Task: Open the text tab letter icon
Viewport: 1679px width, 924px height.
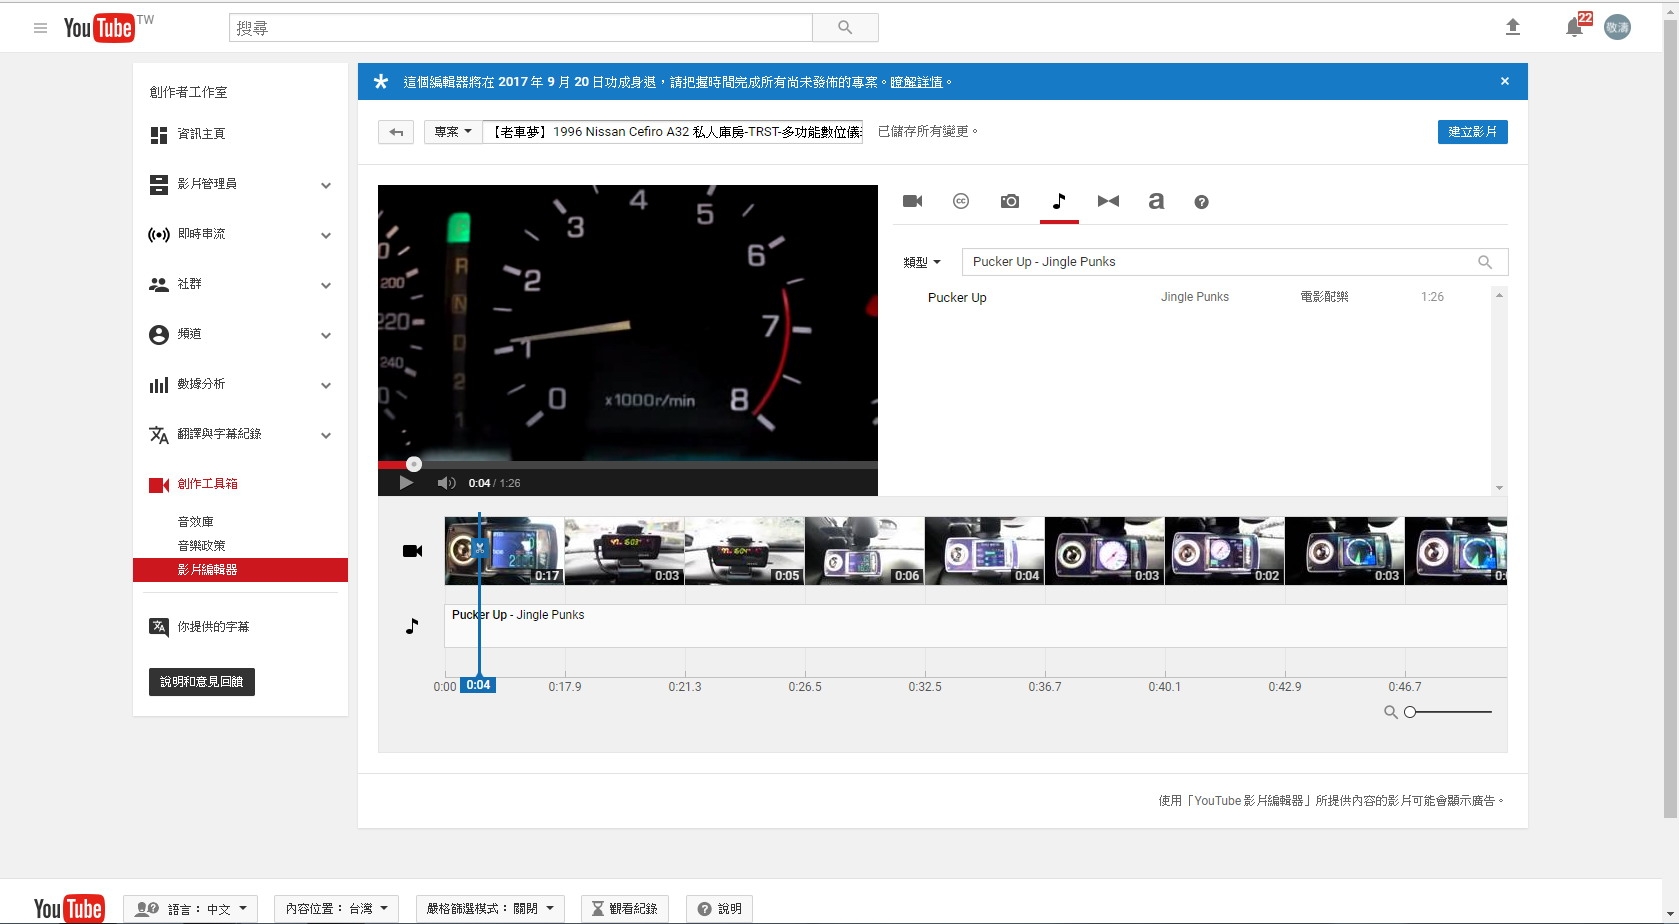Action: click(1156, 201)
